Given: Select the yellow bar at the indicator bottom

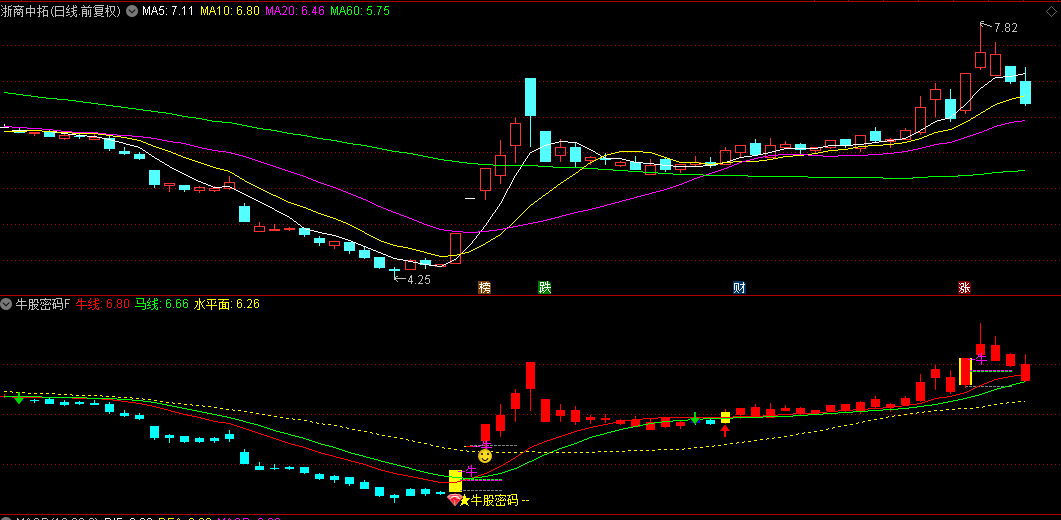Looking at the screenshot, I should (x=455, y=480).
